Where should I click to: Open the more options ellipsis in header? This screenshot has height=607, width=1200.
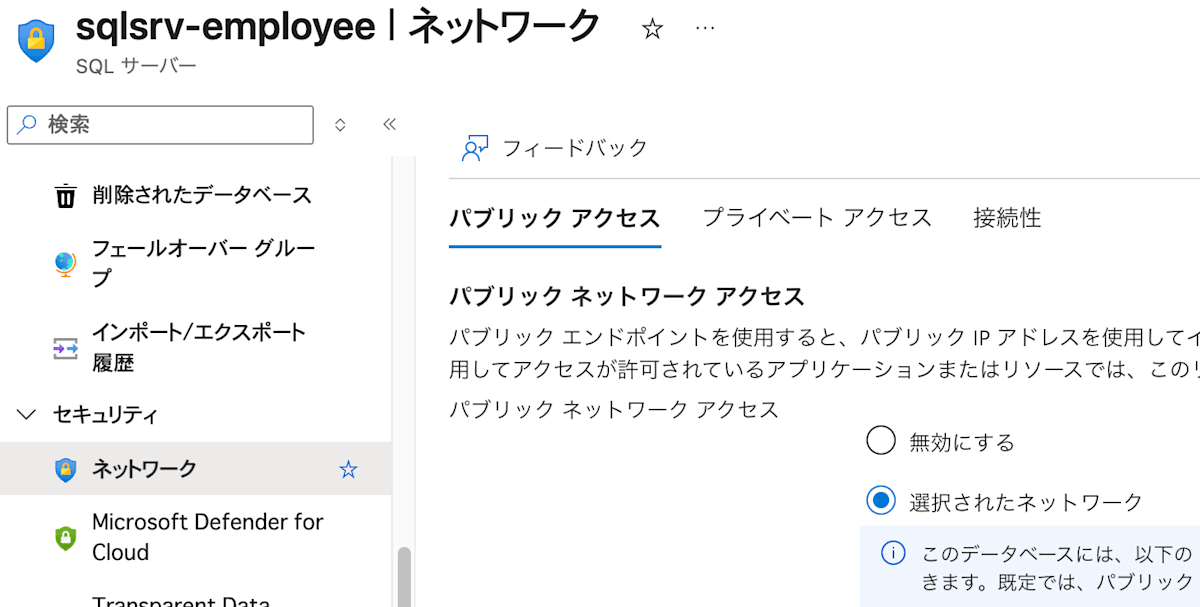[x=705, y=28]
